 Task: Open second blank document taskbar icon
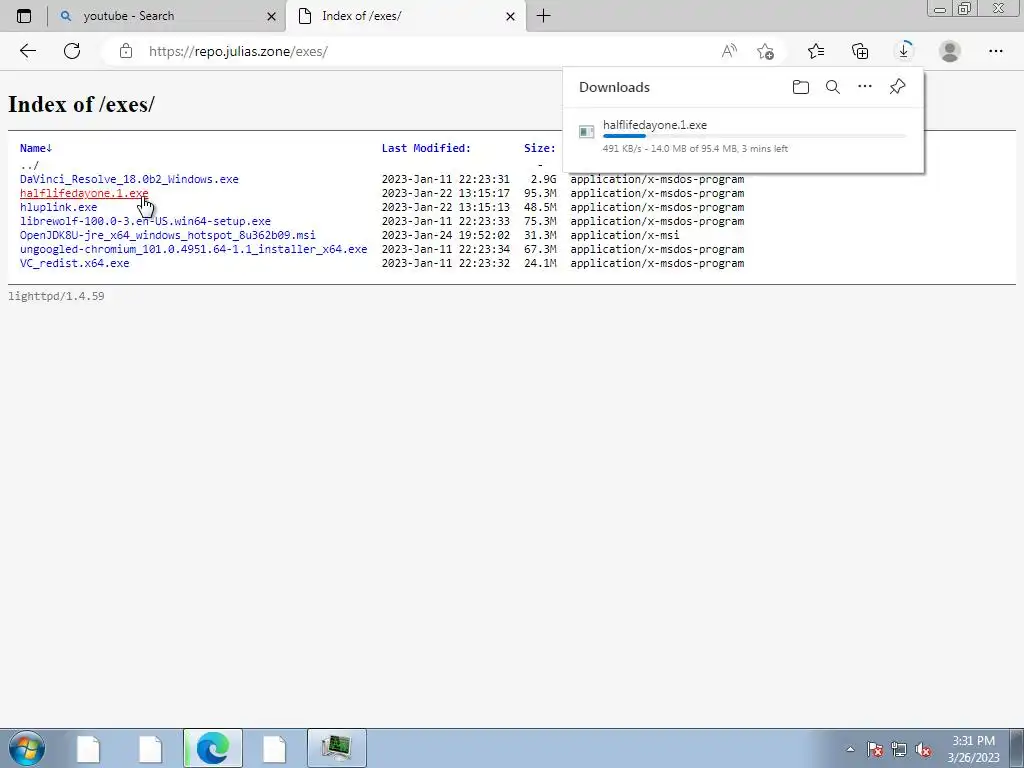150,748
